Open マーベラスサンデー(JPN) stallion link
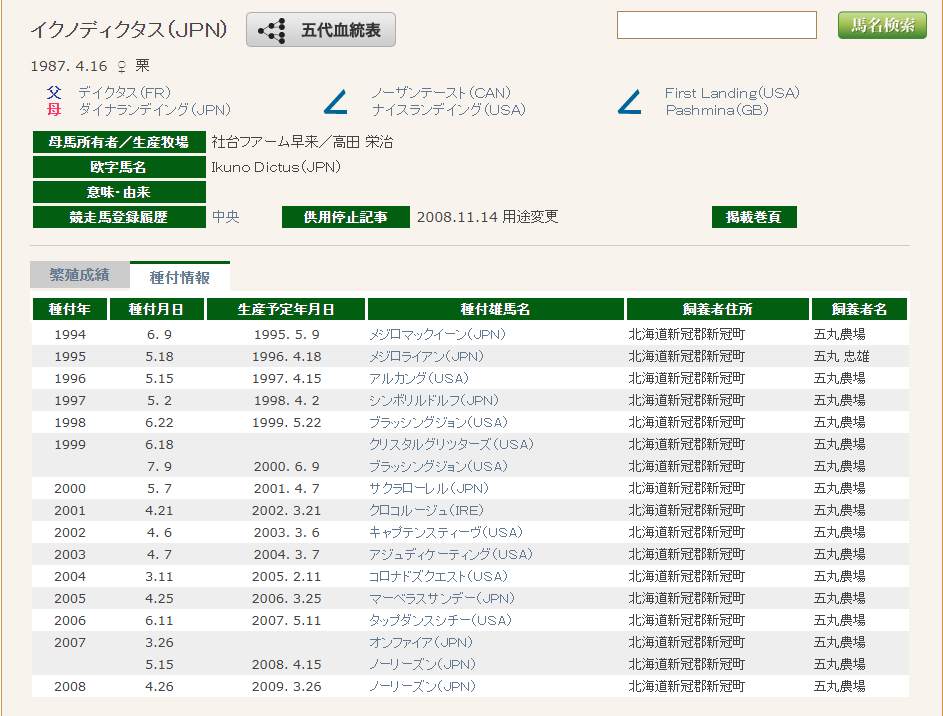The width and height of the screenshot is (943, 716). pos(442,598)
